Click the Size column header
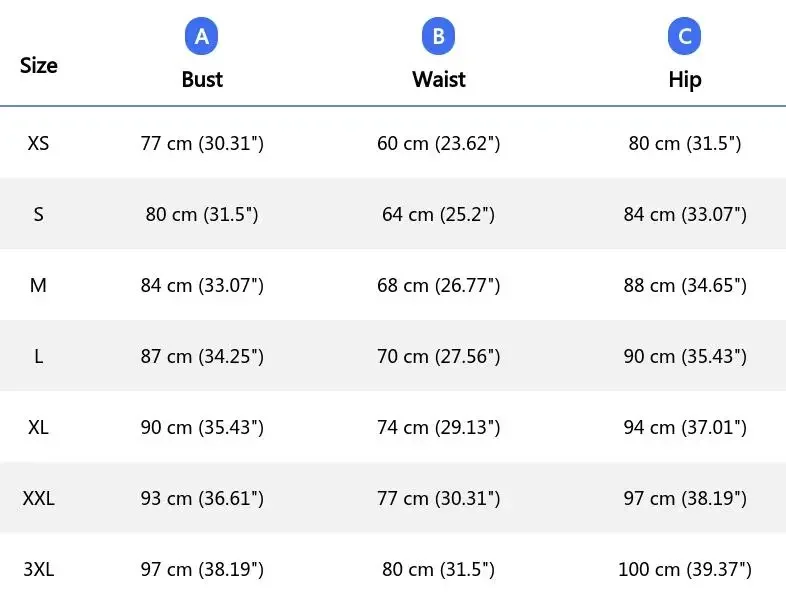Viewport: 786px width, 611px height. pos(39,66)
